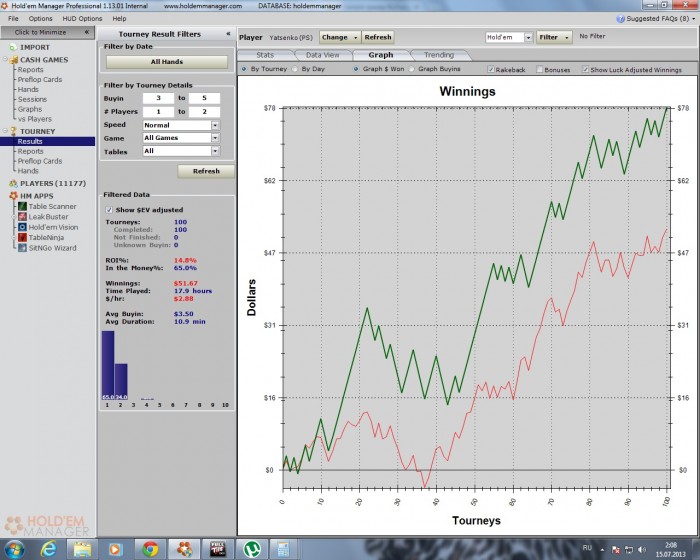700x560 pixels.
Task: Open the File menu
Action: (x=13, y=19)
